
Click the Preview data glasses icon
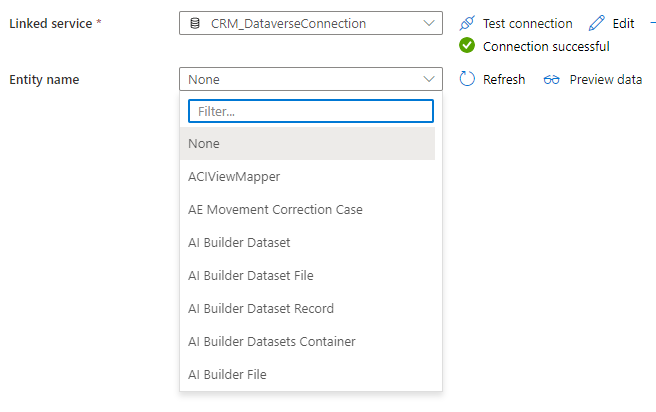[x=551, y=79]
